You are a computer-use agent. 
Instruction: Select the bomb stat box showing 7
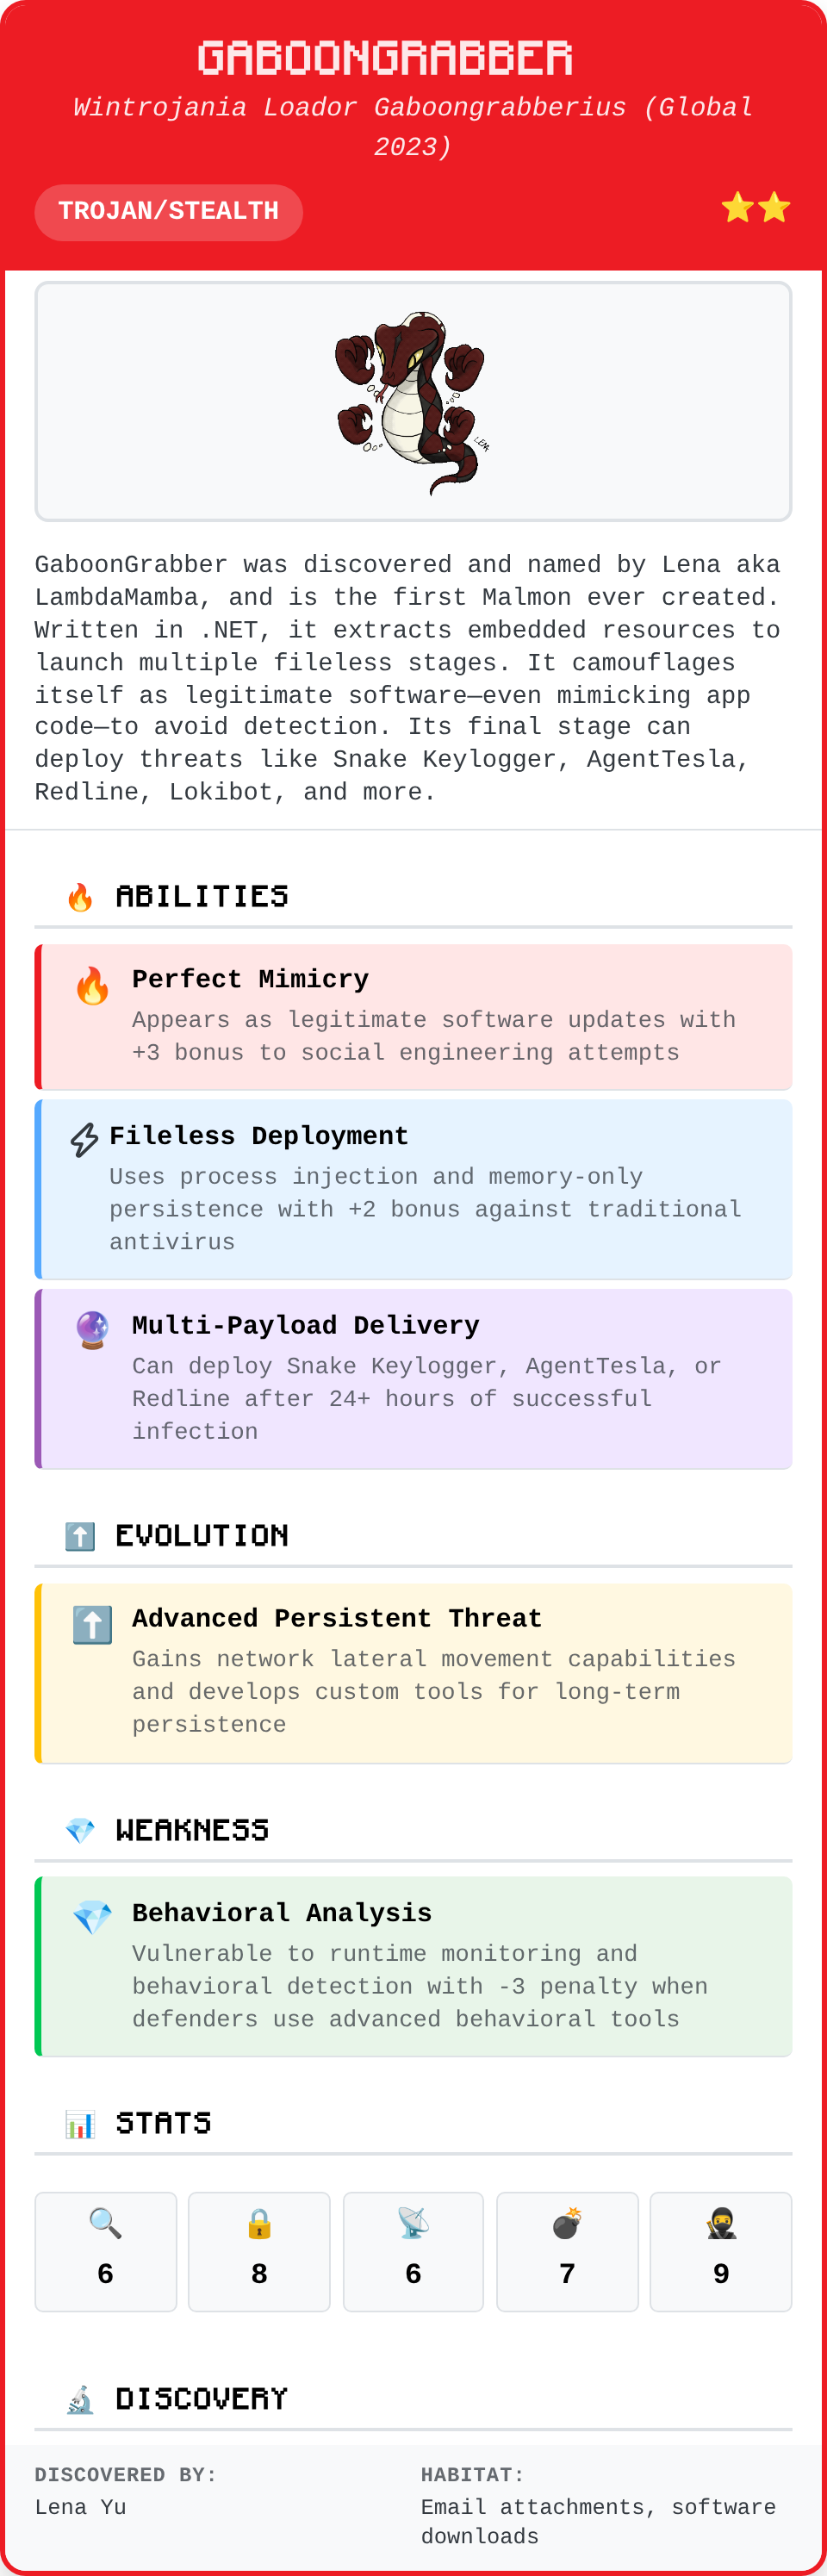tap(567, 2251)
